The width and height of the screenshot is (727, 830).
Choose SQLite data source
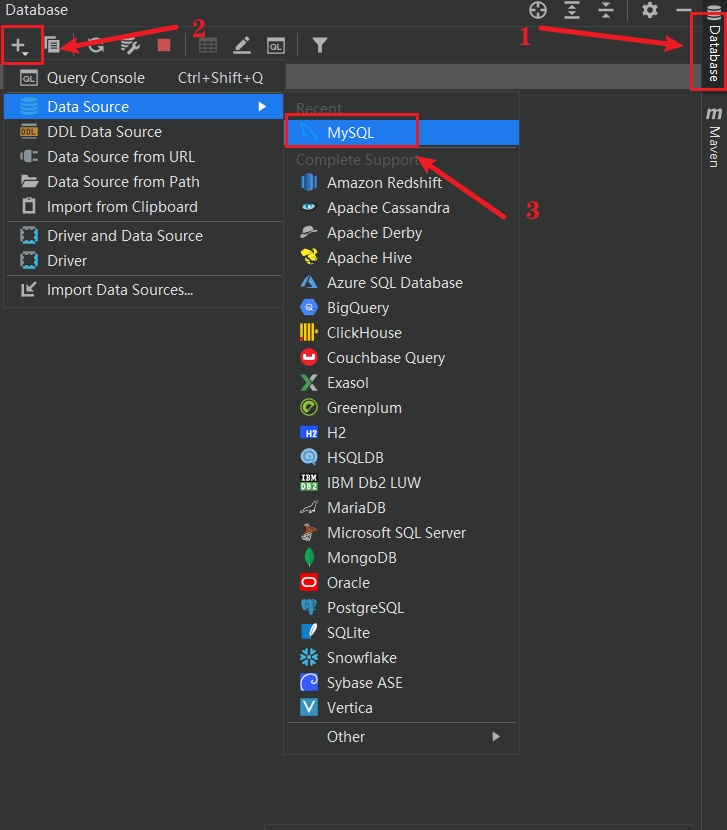402,633
